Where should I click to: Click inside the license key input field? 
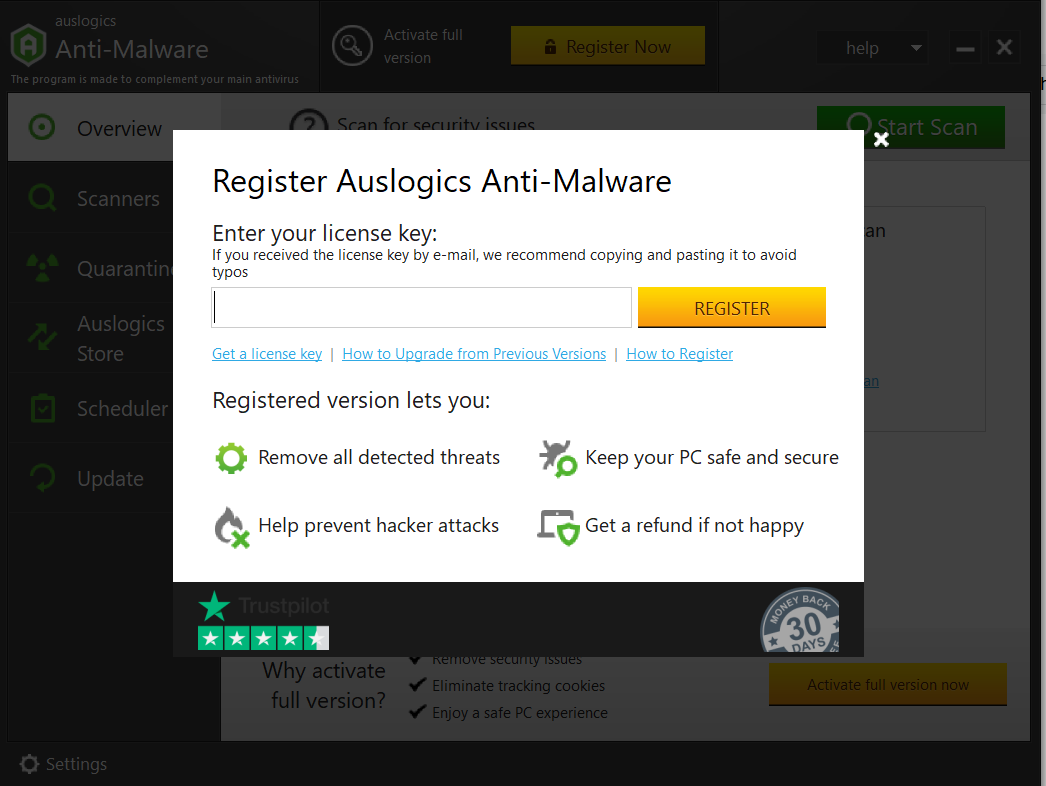(x=420, y=307)
